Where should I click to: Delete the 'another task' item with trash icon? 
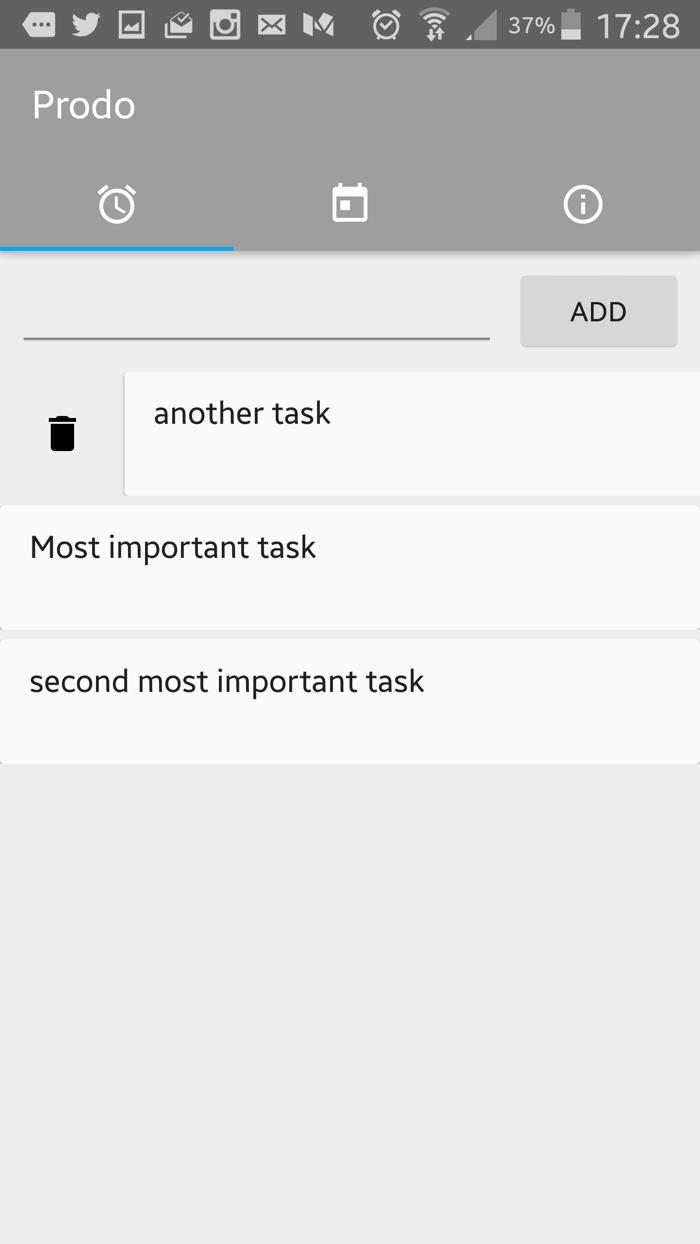pos(62,433)
